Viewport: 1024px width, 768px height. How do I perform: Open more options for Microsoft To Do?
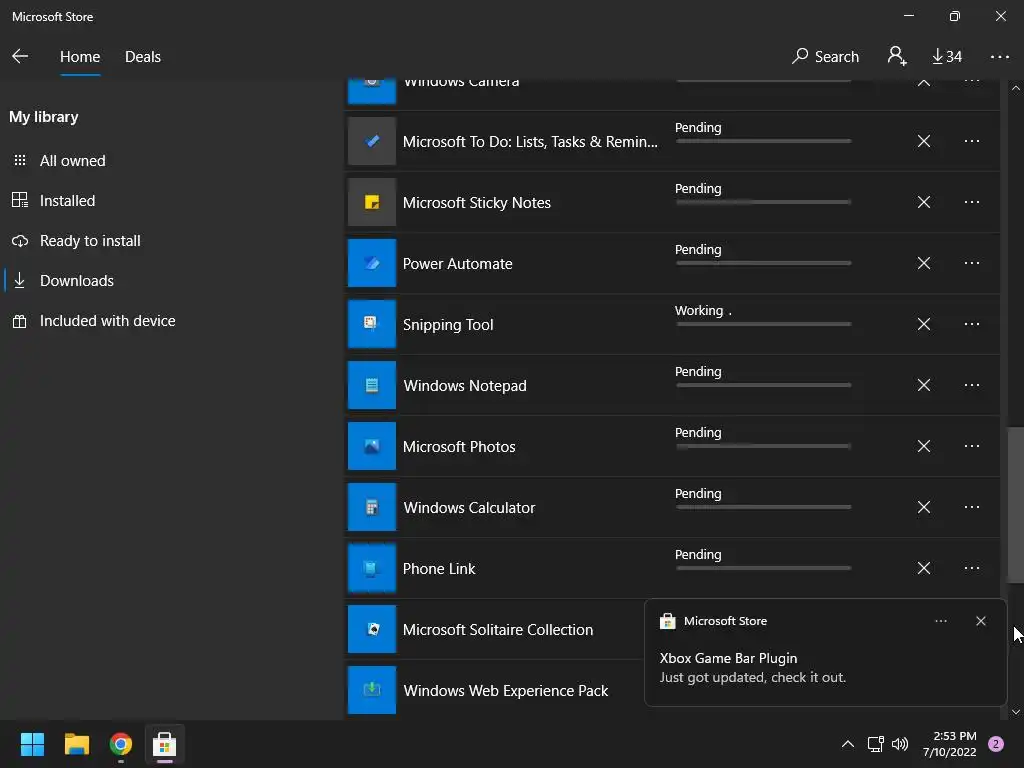[x=972, y=141]
